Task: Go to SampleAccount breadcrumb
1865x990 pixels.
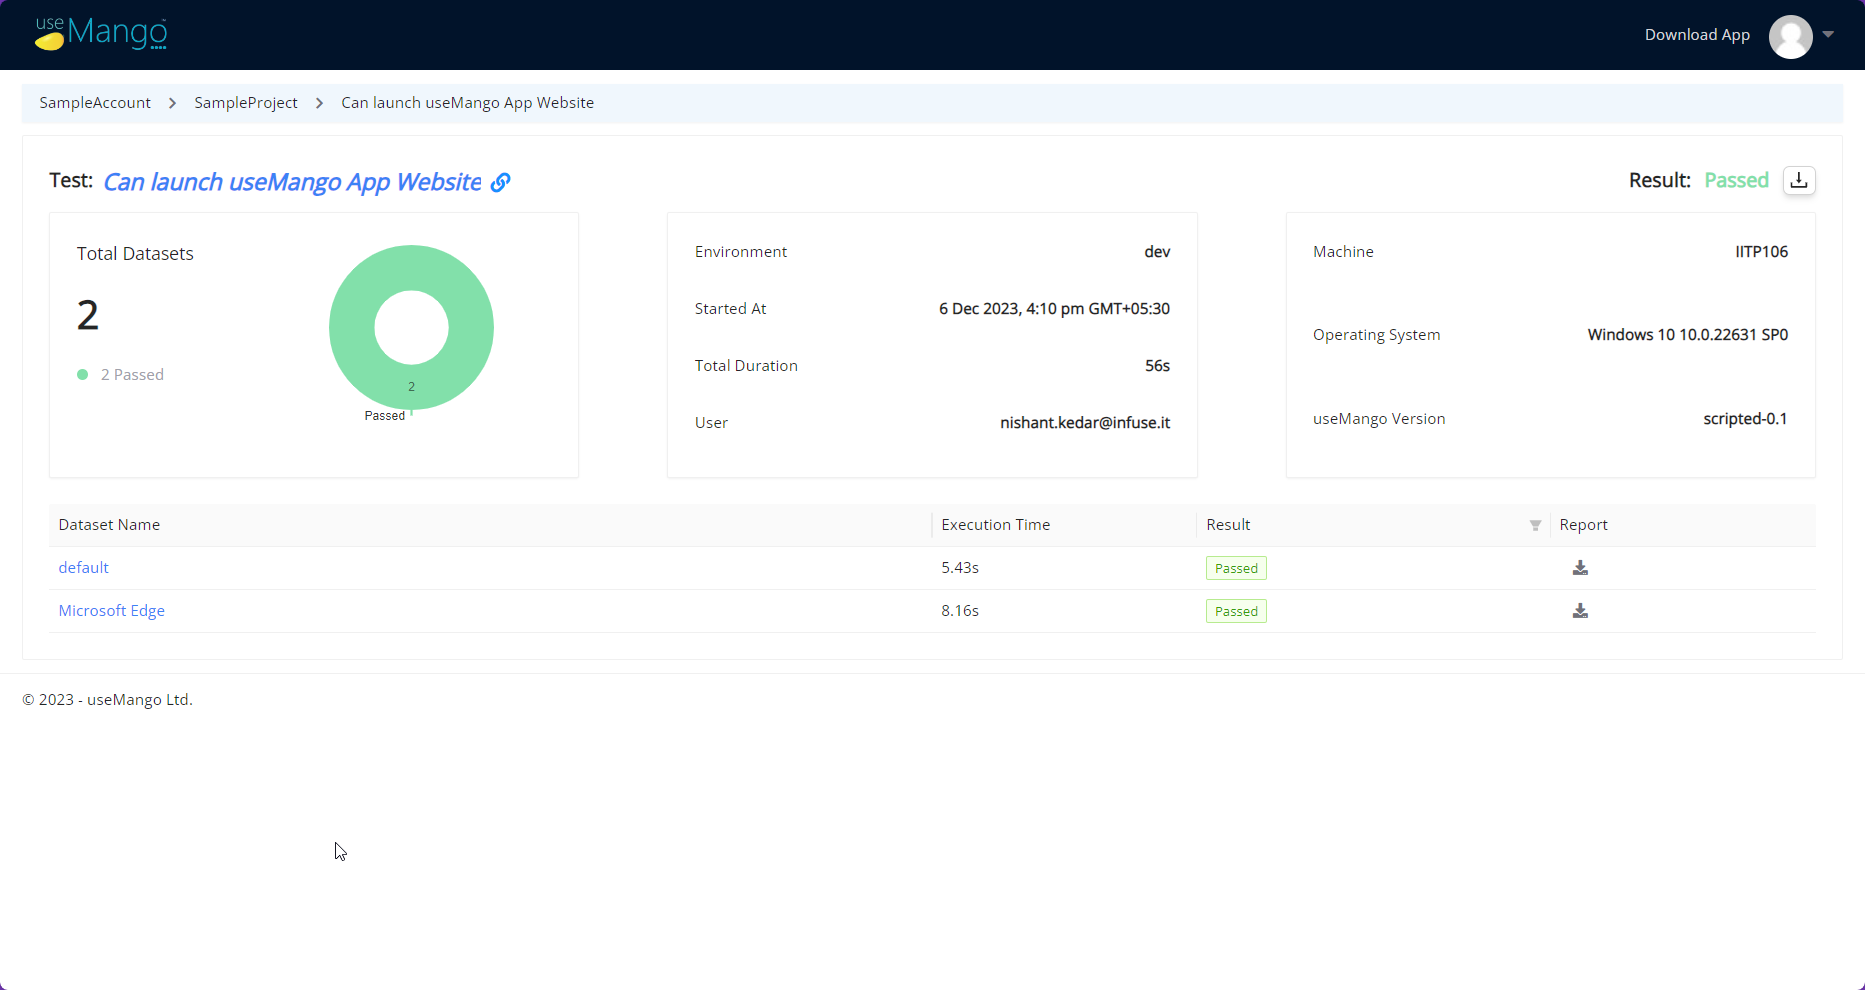Action: [95, 103]
